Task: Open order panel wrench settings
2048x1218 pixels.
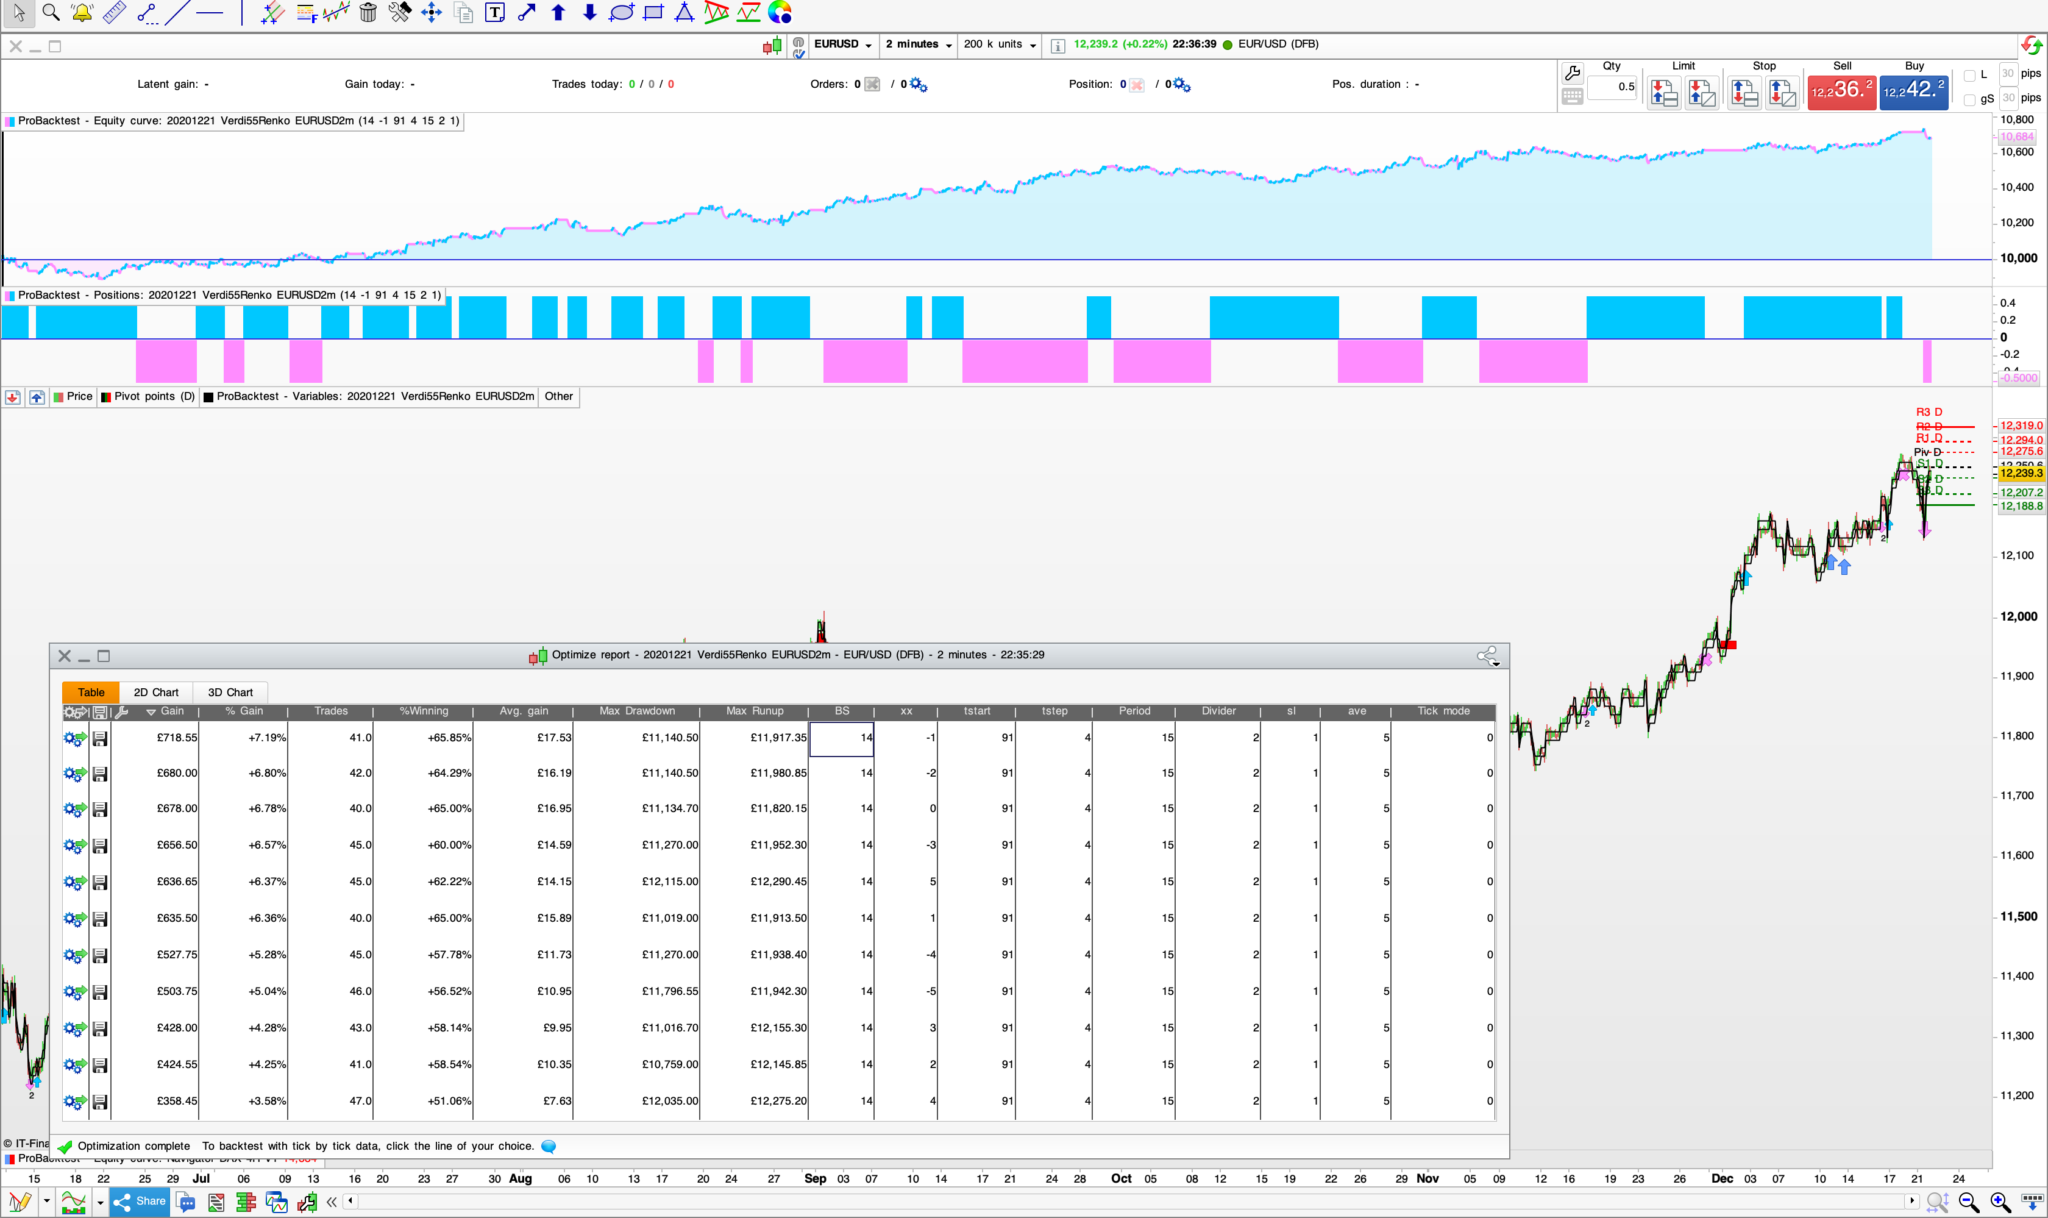Action: coord(1572,73)
